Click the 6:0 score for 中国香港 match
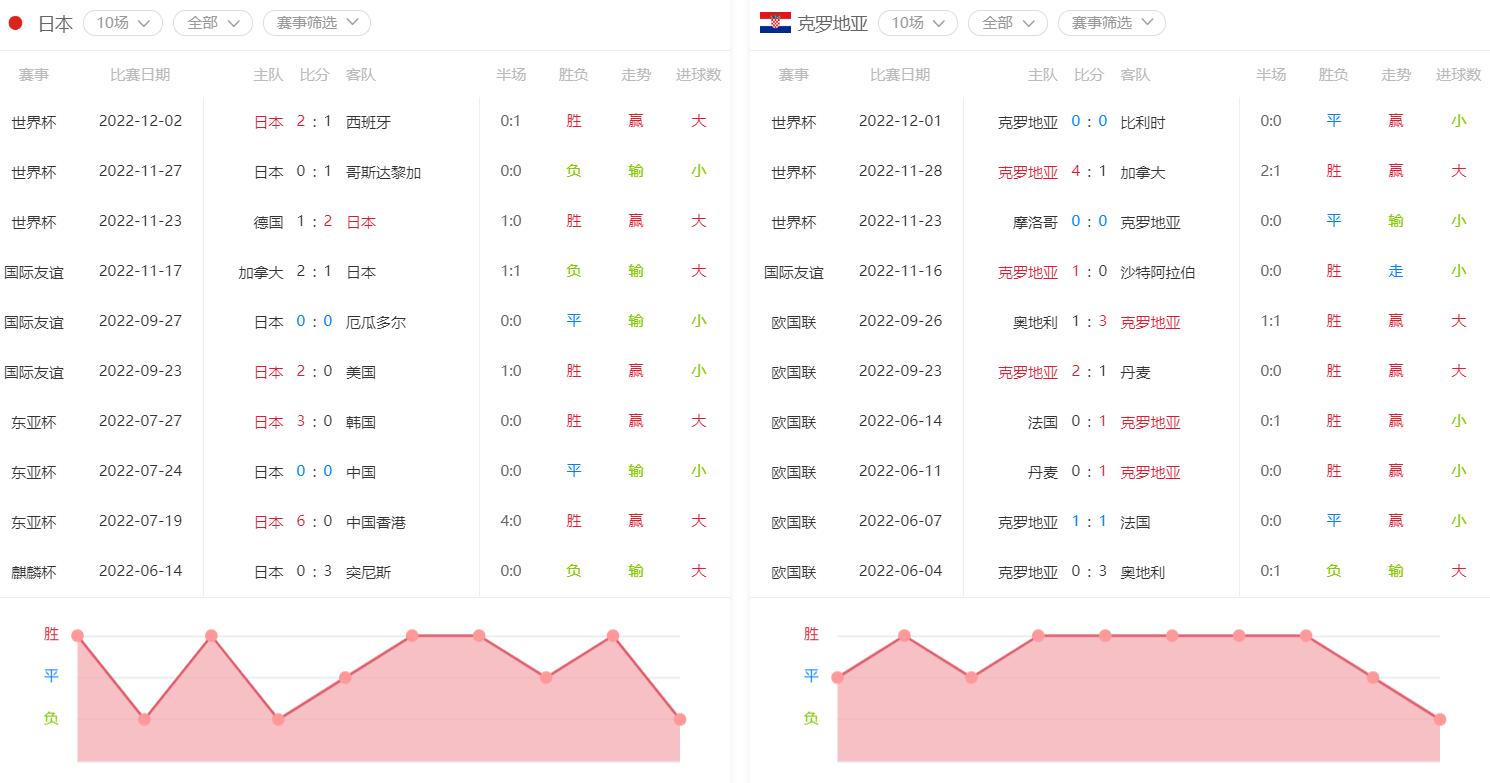The width and height of the screenshot is (1490, 783). point(314,522)
